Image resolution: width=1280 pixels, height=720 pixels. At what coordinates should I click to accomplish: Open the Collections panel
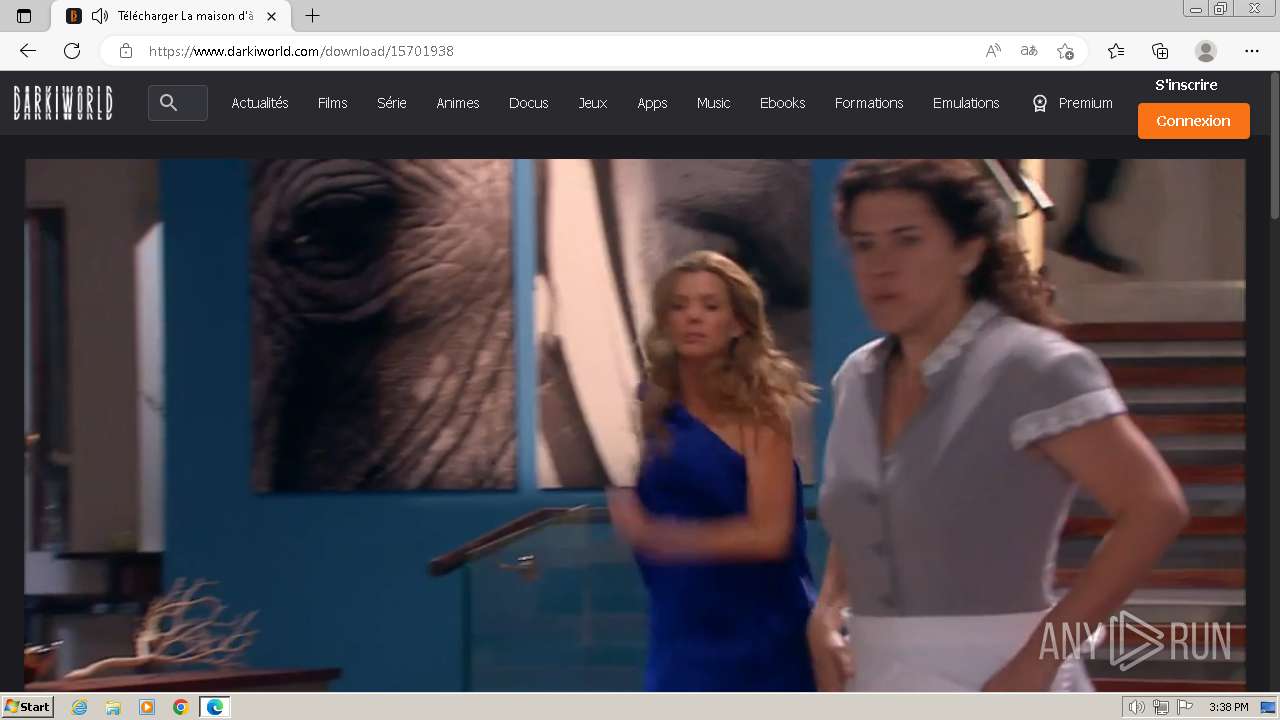(x=1160, y=51)
